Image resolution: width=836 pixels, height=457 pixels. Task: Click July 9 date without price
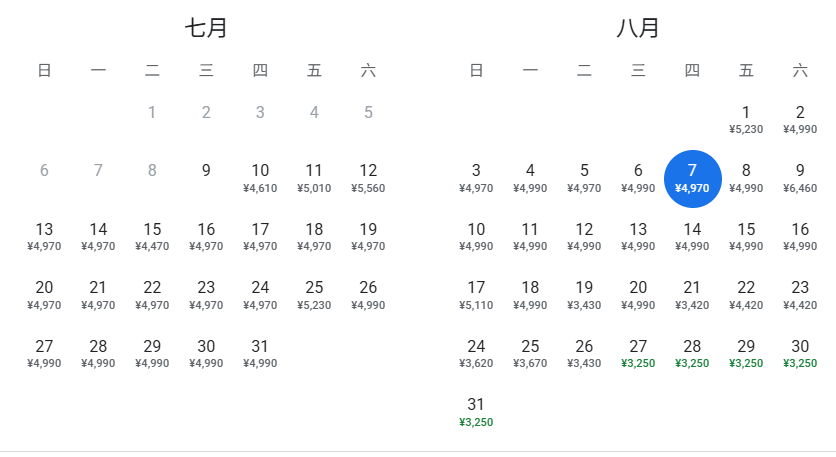[206, 171]
